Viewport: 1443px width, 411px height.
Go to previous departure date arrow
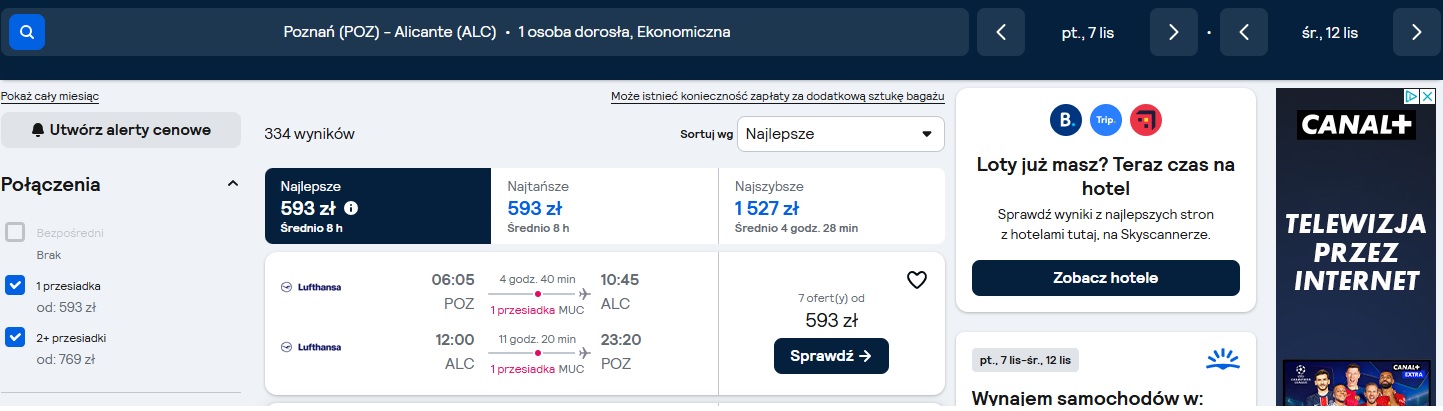click(x=1001, y=32)
